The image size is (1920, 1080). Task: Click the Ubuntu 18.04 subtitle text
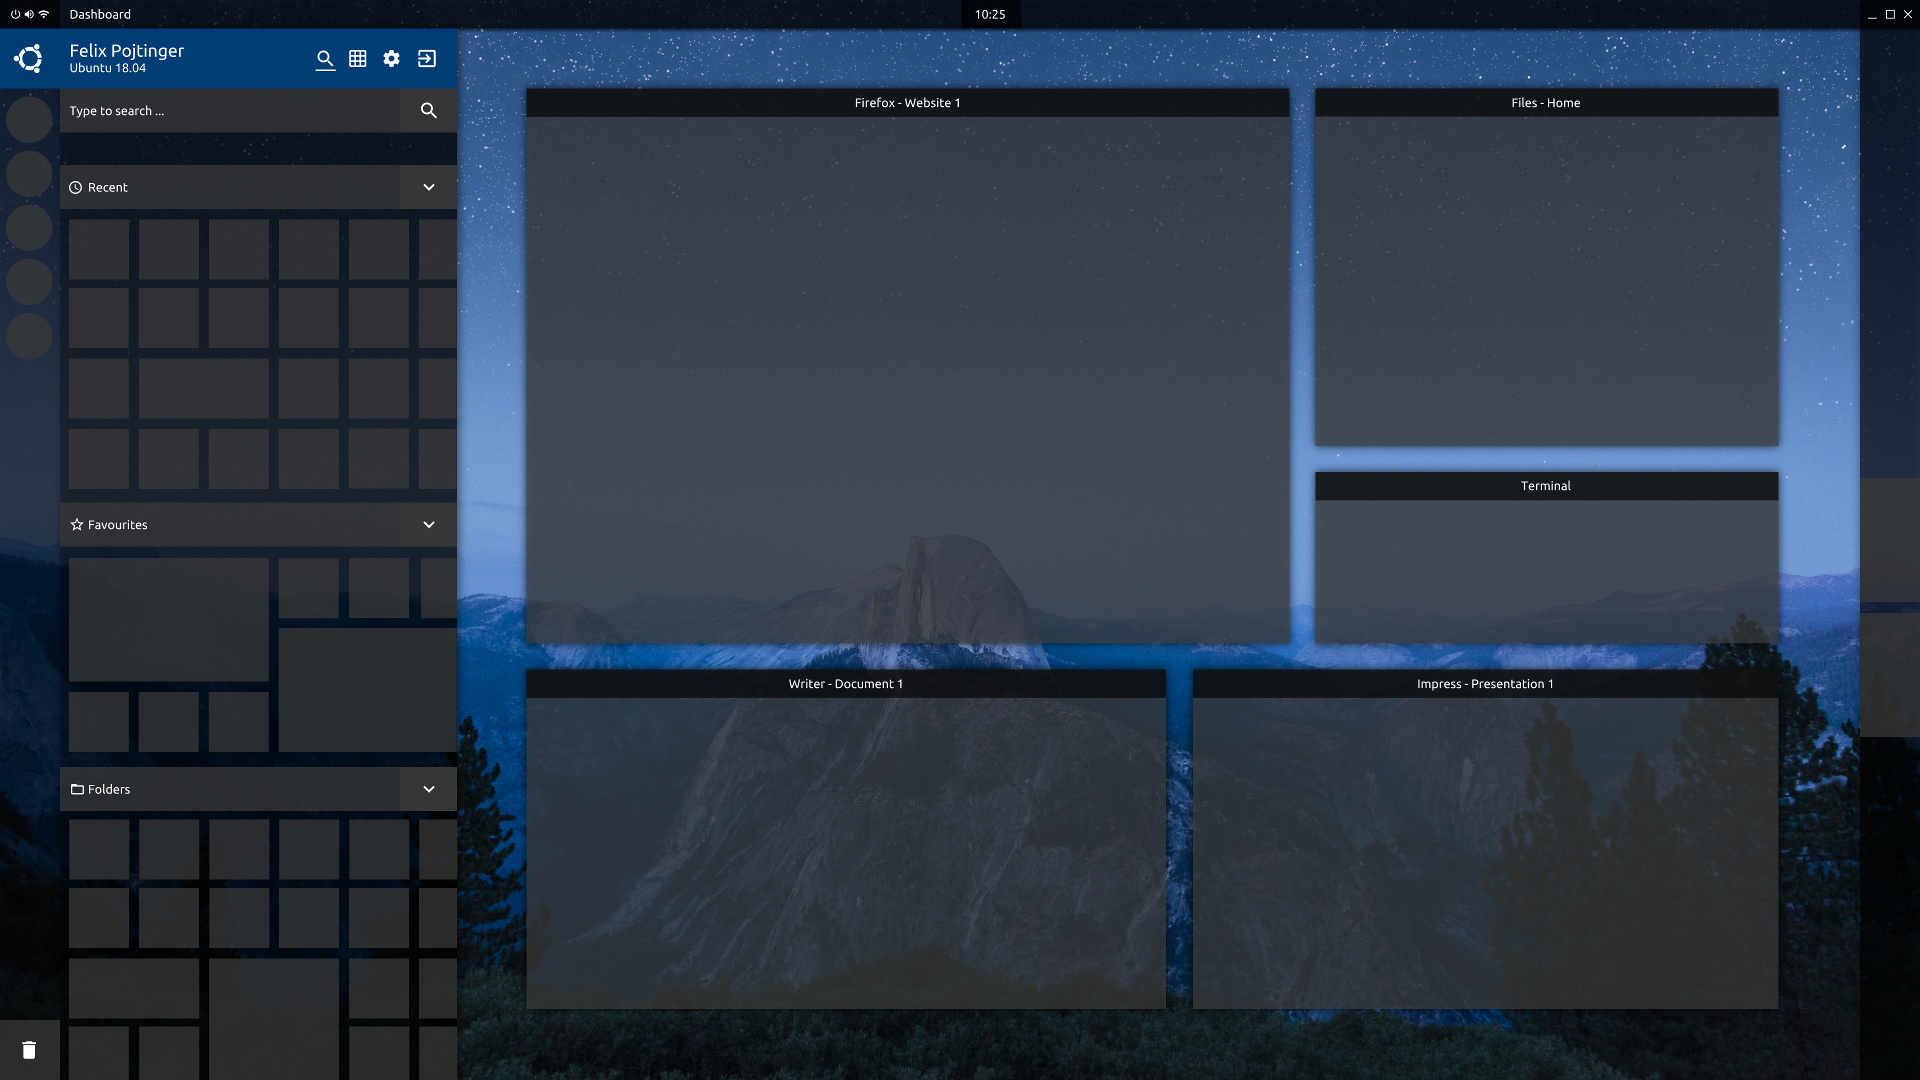pyautogui.click(x=108, y=69)
